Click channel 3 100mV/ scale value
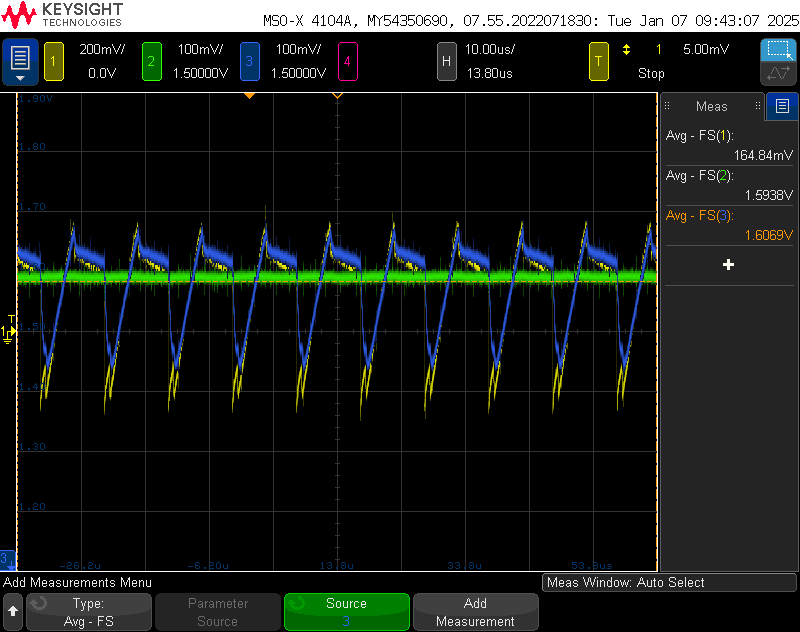 298,49
